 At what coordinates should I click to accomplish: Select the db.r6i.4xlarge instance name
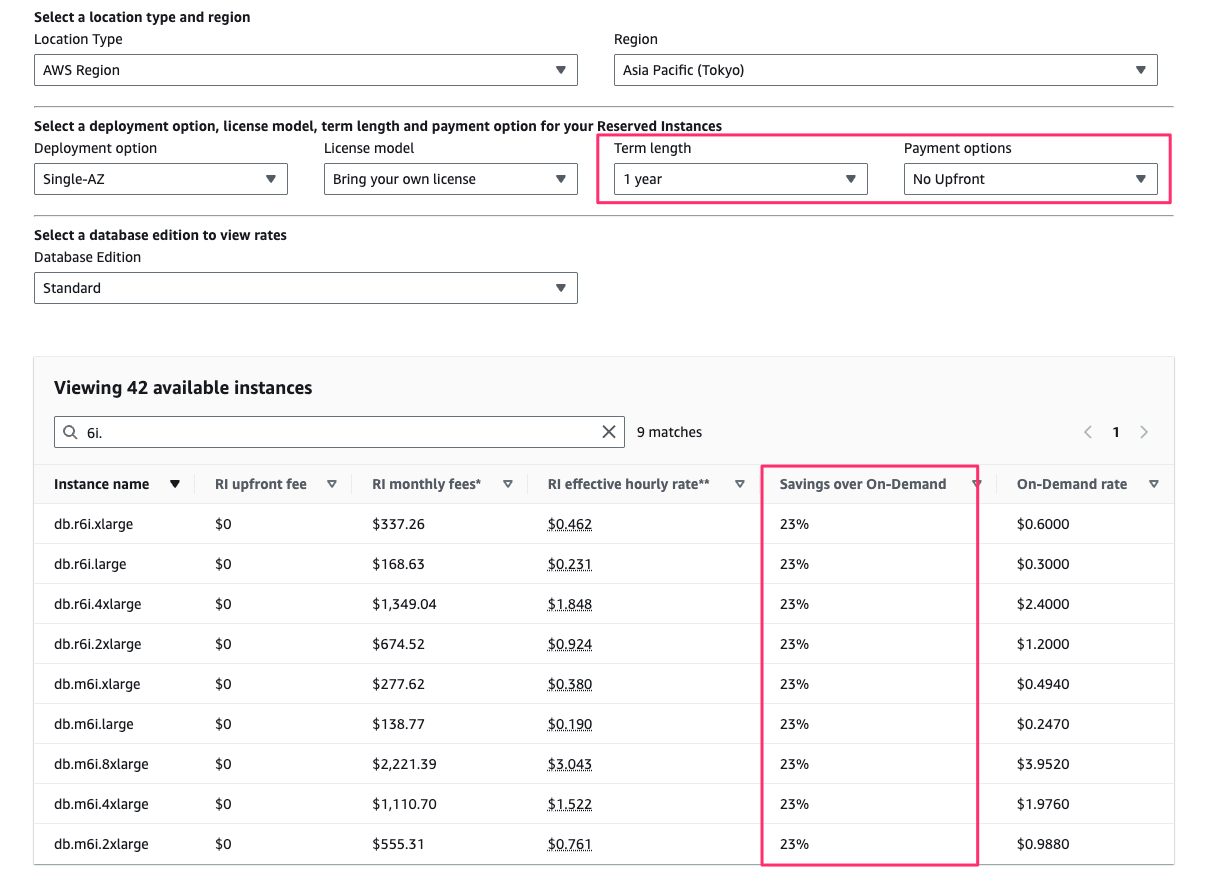(97, 604)
